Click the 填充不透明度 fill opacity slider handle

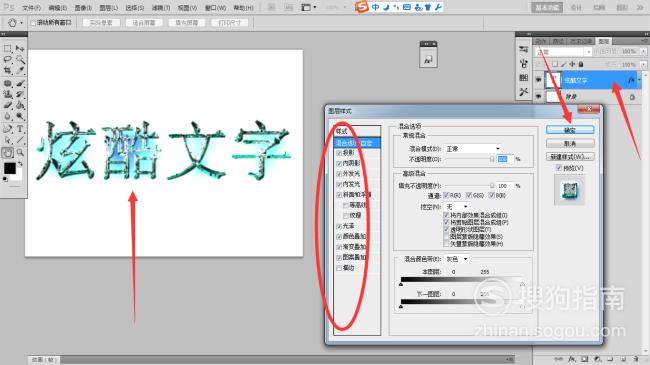pyautogui.click(x=492, y=186)
